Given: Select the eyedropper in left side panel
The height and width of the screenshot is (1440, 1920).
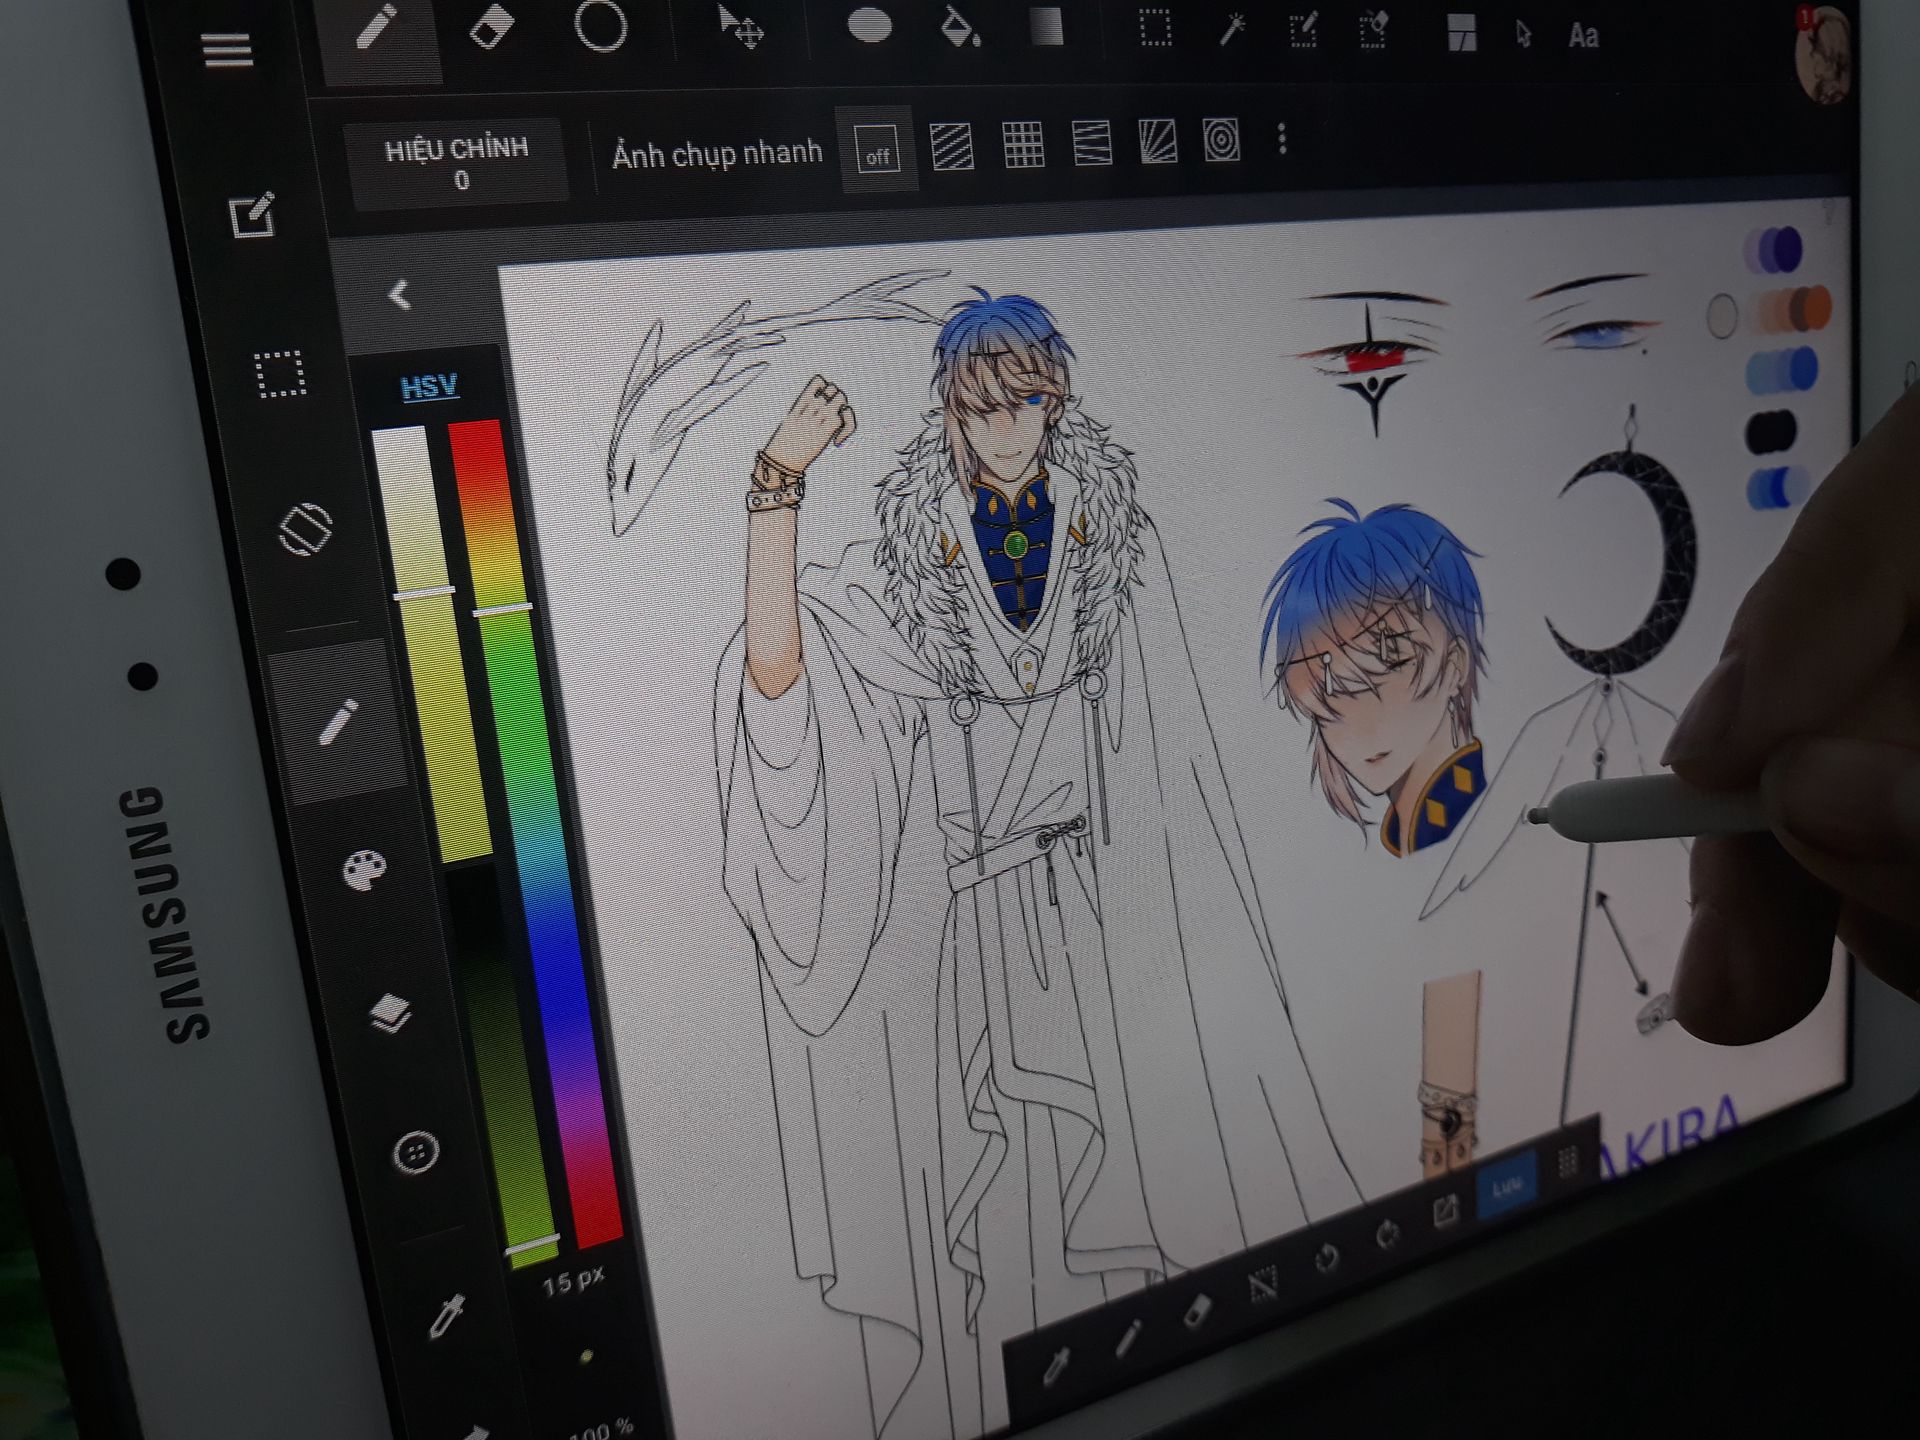Looking at the screenshot, I should coord(446,1316).
